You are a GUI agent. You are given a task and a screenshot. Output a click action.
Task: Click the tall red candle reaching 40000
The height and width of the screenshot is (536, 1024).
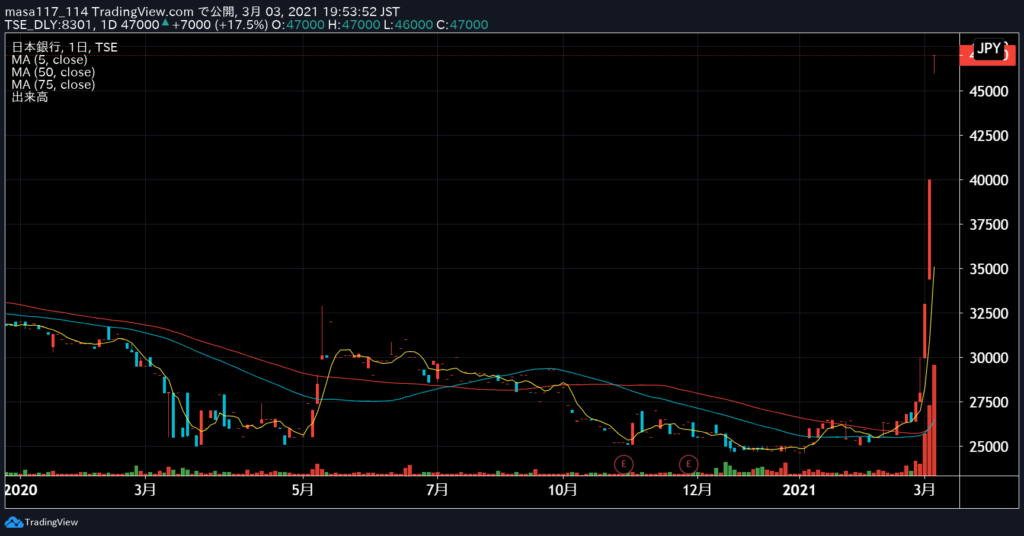click(929, 229)
